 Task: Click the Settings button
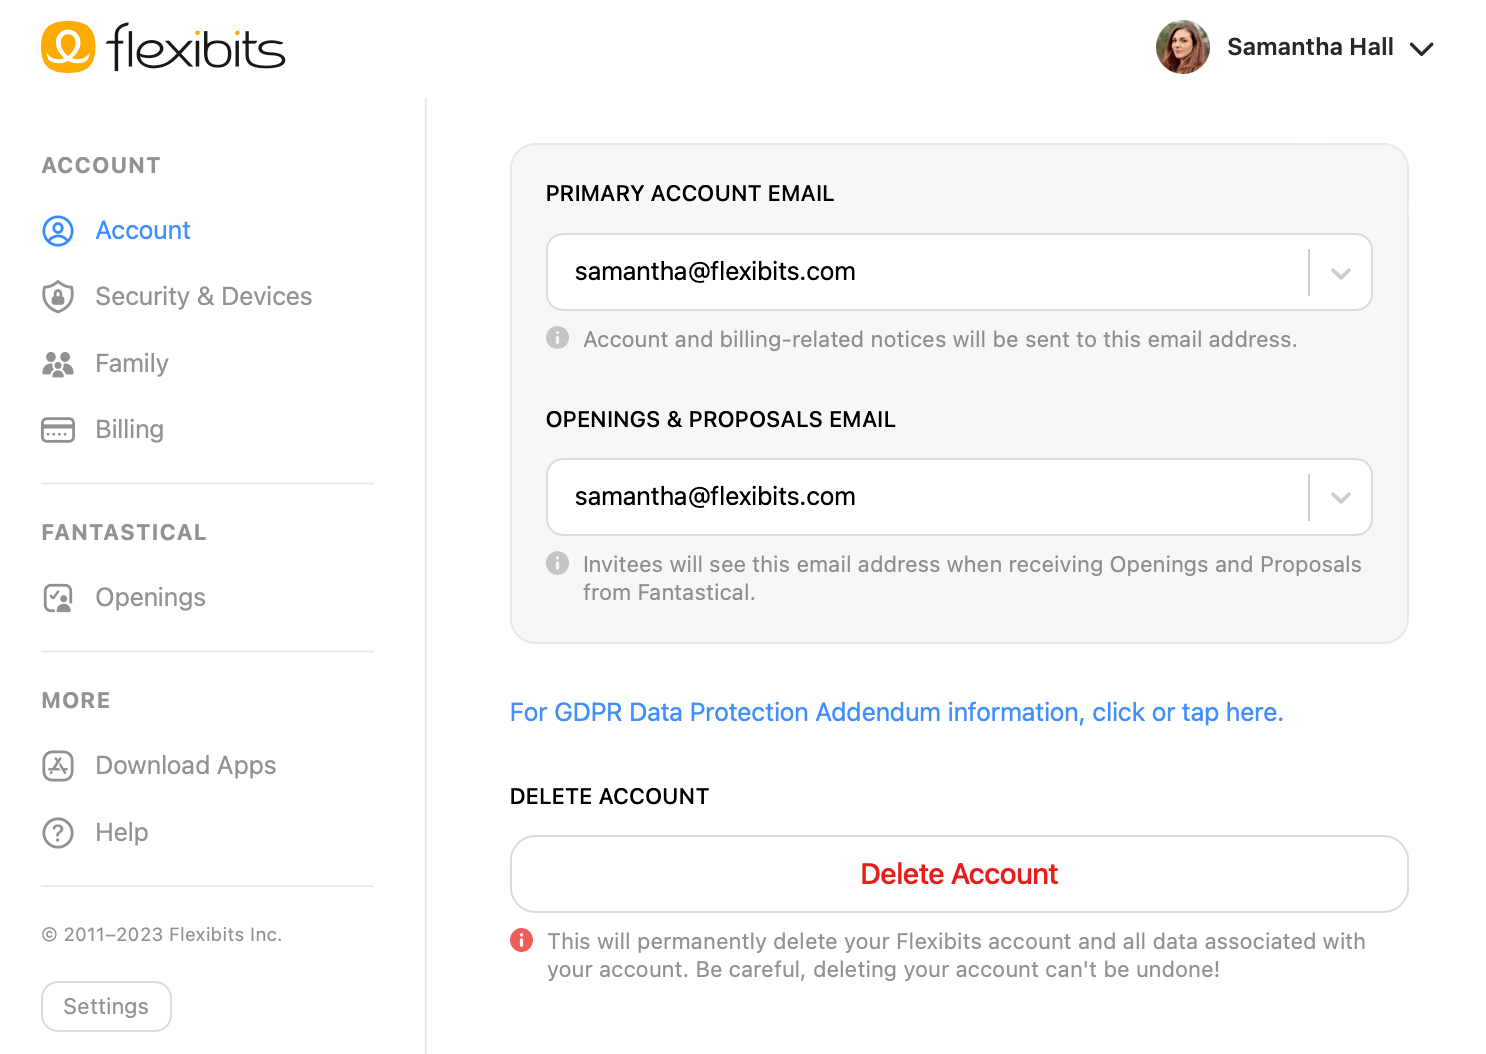(x=106, y=1006)
